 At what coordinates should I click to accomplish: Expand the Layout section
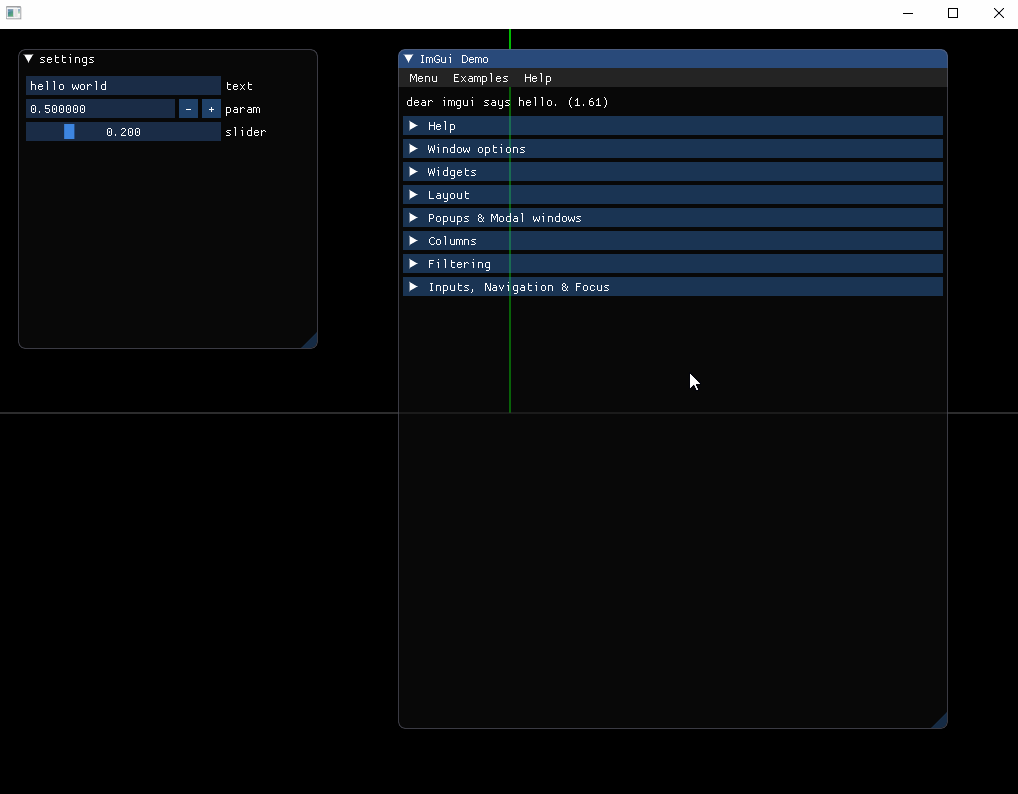tap(673, 195)
